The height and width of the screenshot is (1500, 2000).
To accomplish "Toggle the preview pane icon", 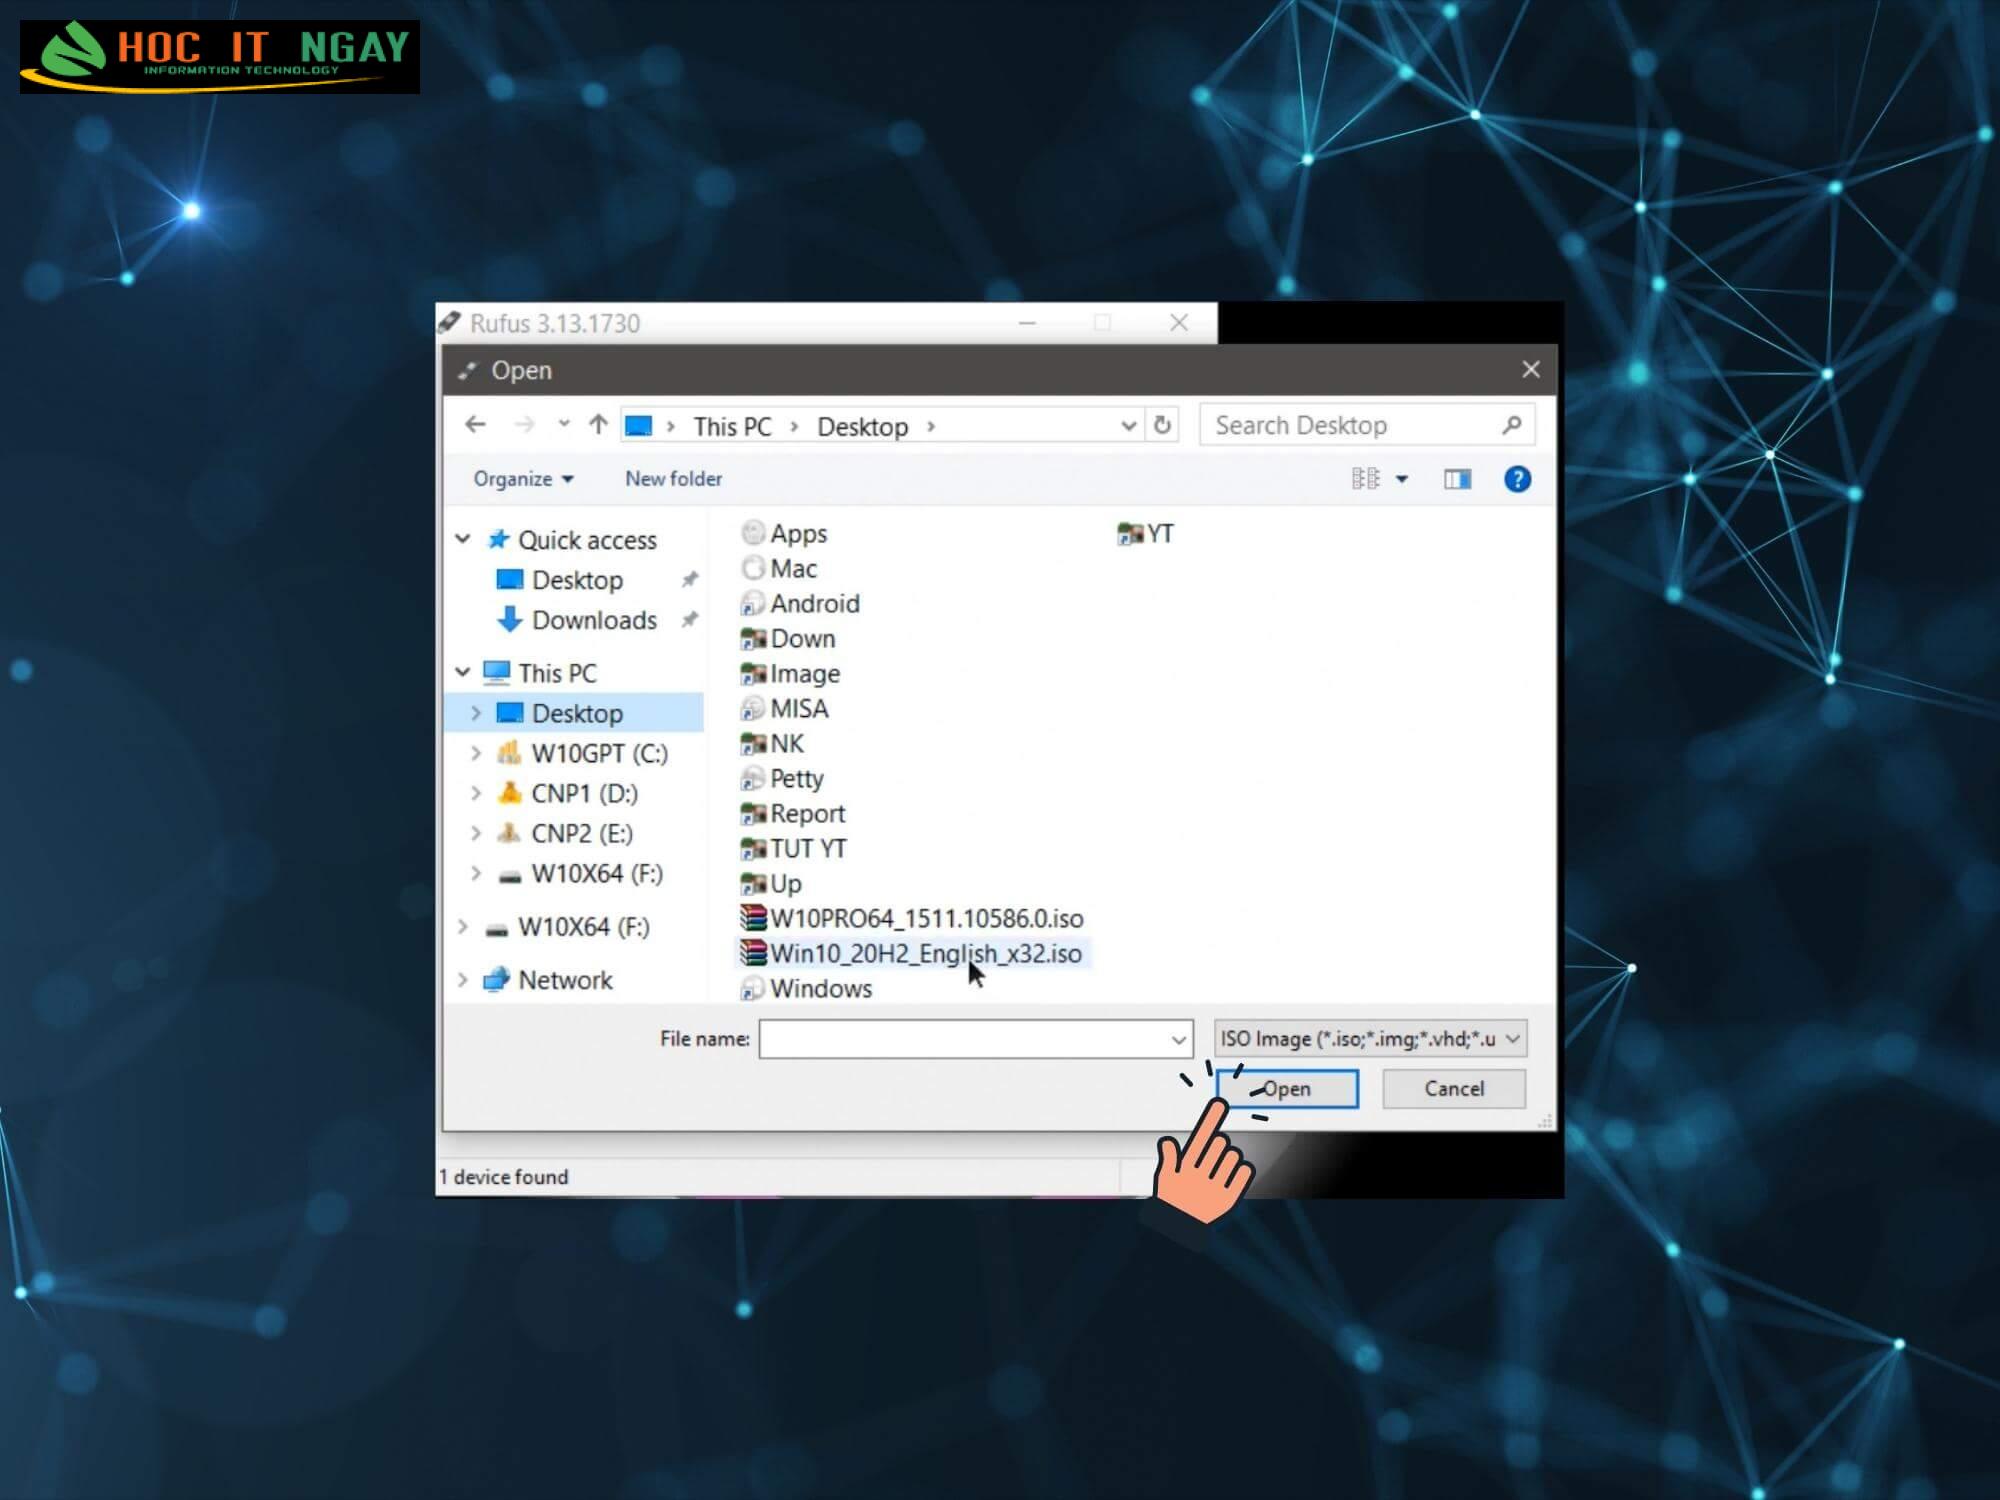I will coord(1457,480).
